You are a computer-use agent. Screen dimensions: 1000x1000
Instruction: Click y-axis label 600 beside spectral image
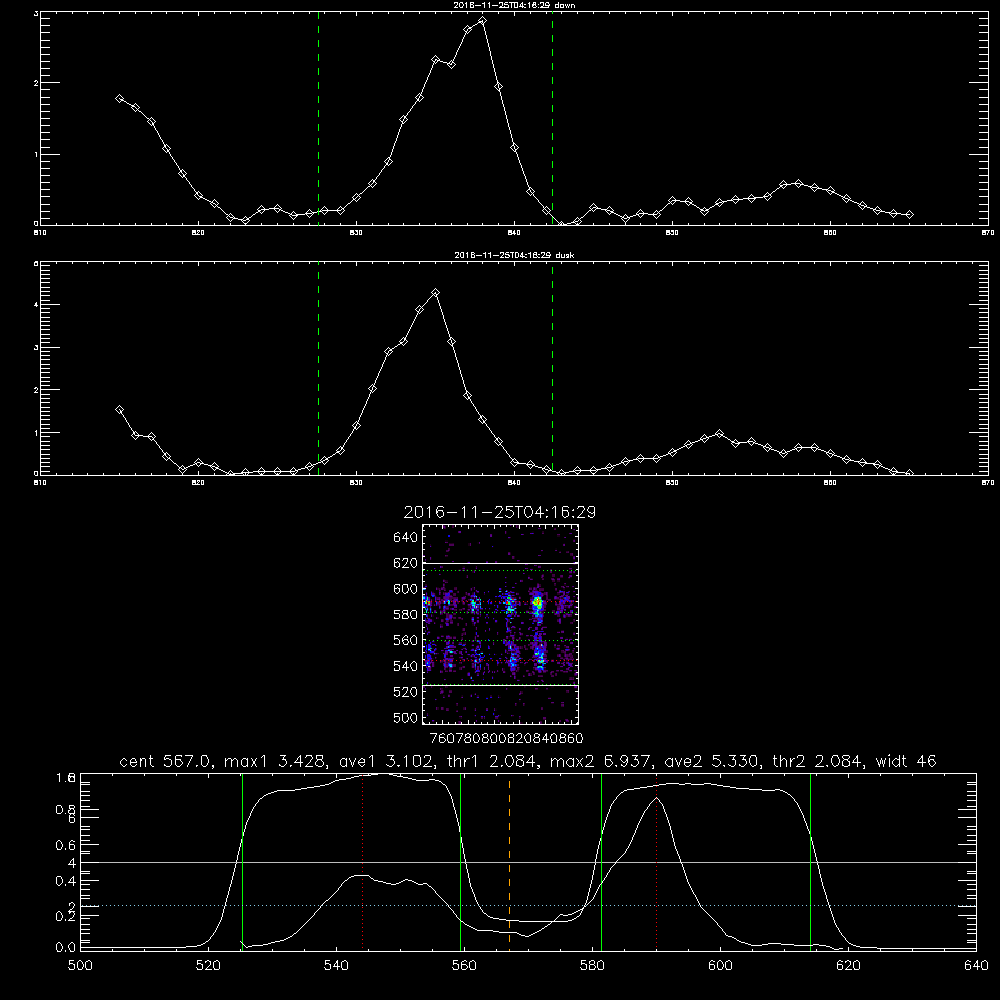(406, 589)
